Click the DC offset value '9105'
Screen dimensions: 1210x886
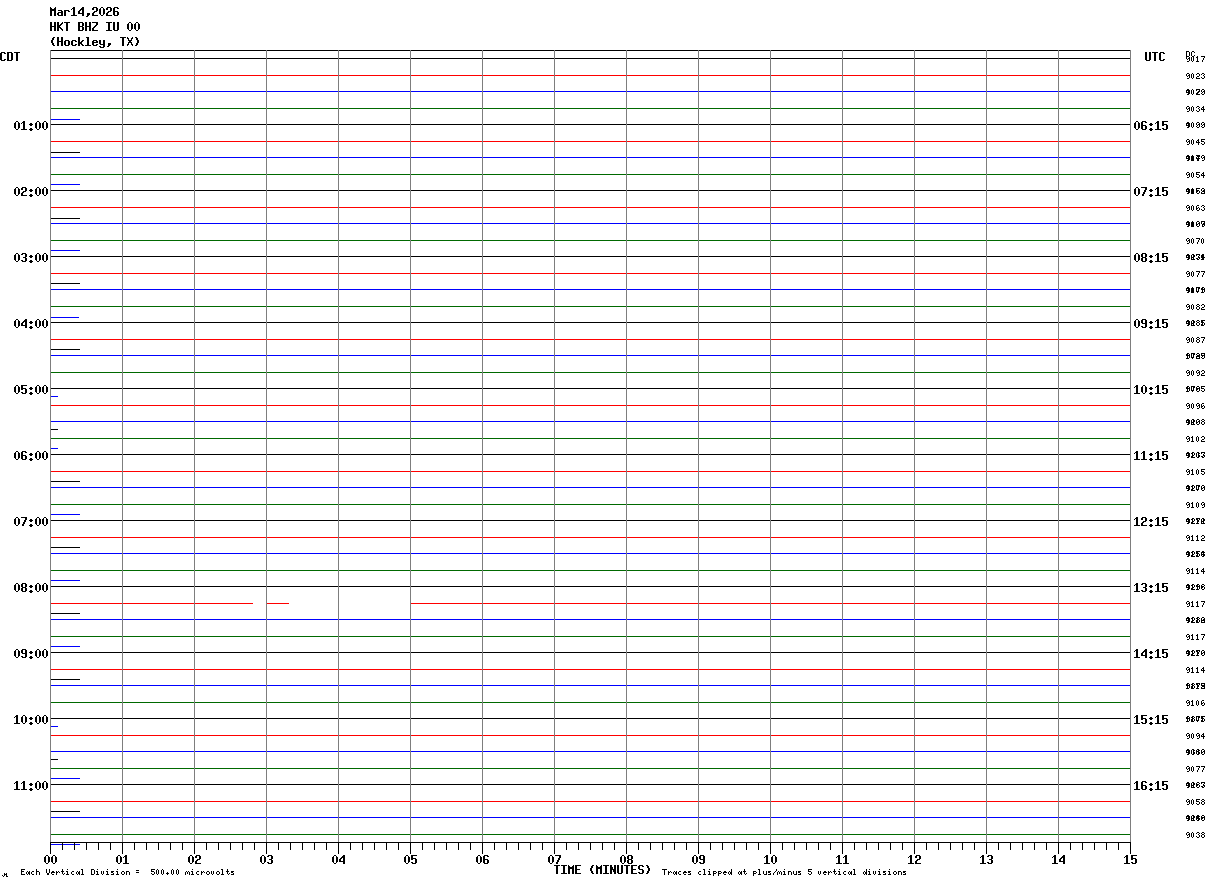pos(1194,472)
